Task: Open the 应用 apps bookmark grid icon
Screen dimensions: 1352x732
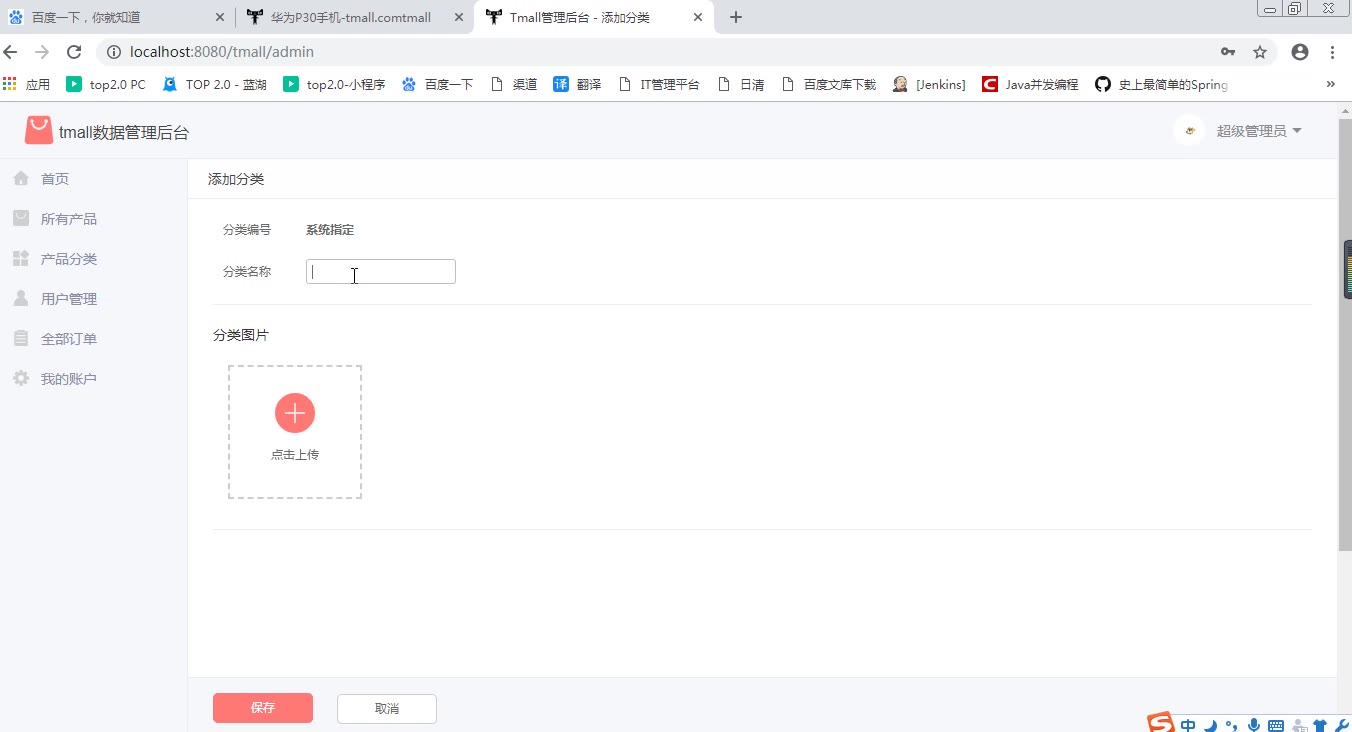Action: coord(11,84)
